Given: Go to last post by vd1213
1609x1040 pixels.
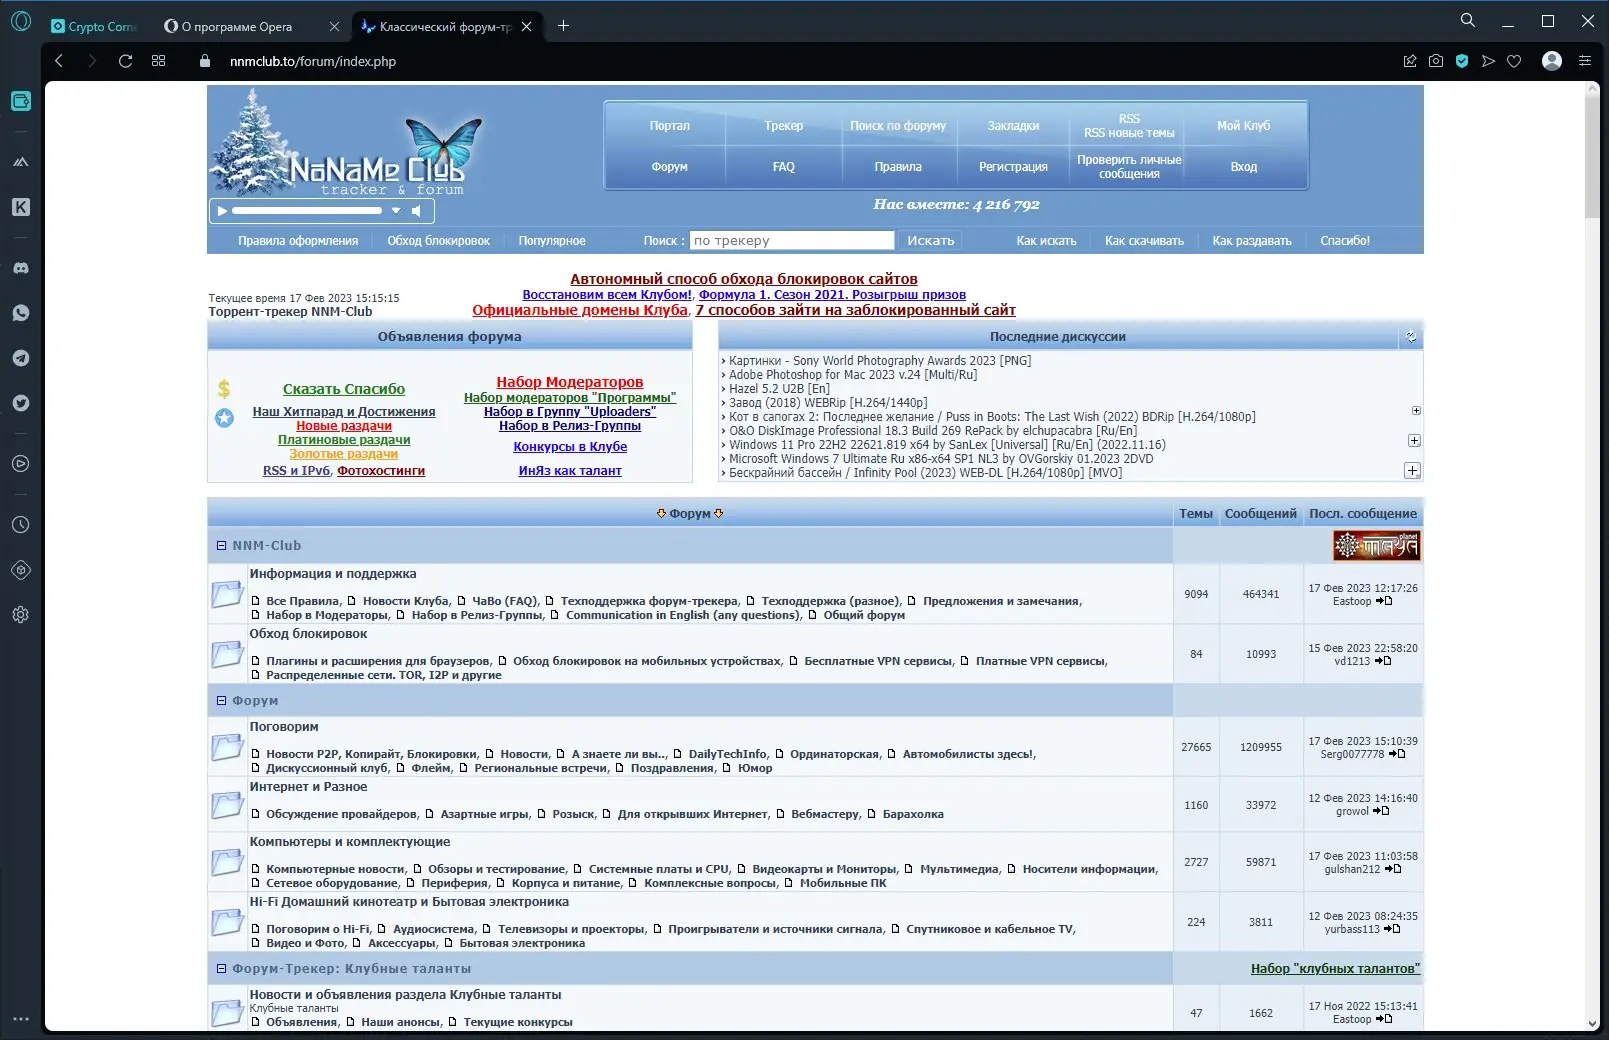Looking at the screenshot, I should 1383,661.
